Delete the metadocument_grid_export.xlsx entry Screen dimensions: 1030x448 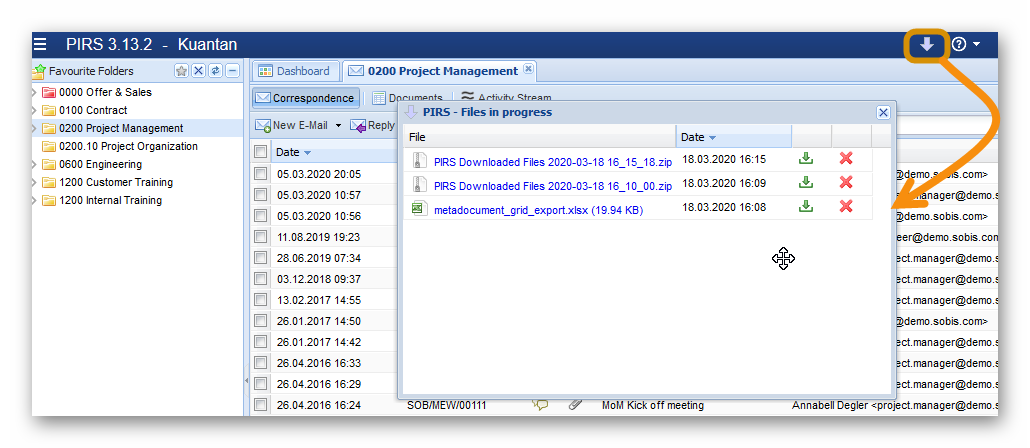tap(846, 206)
